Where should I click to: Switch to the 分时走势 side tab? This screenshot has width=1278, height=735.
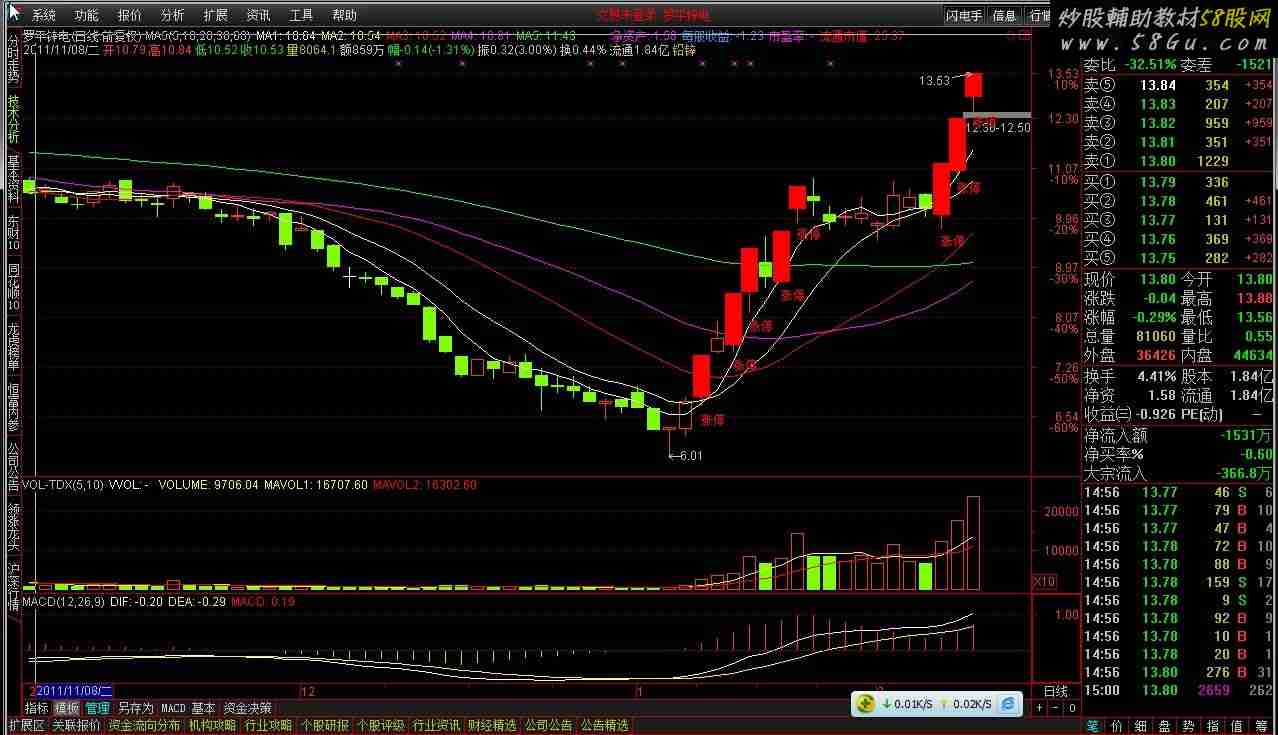pos(13,57)
